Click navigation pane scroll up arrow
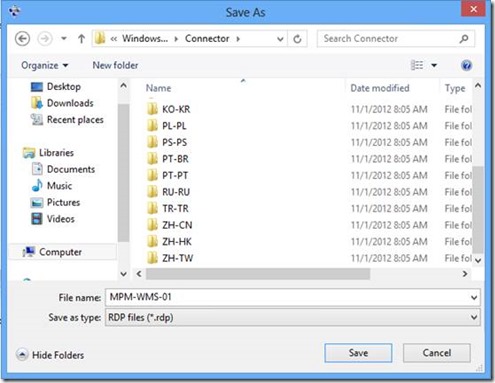This screenshot has width=495, height=383. (x=123, y=86)
